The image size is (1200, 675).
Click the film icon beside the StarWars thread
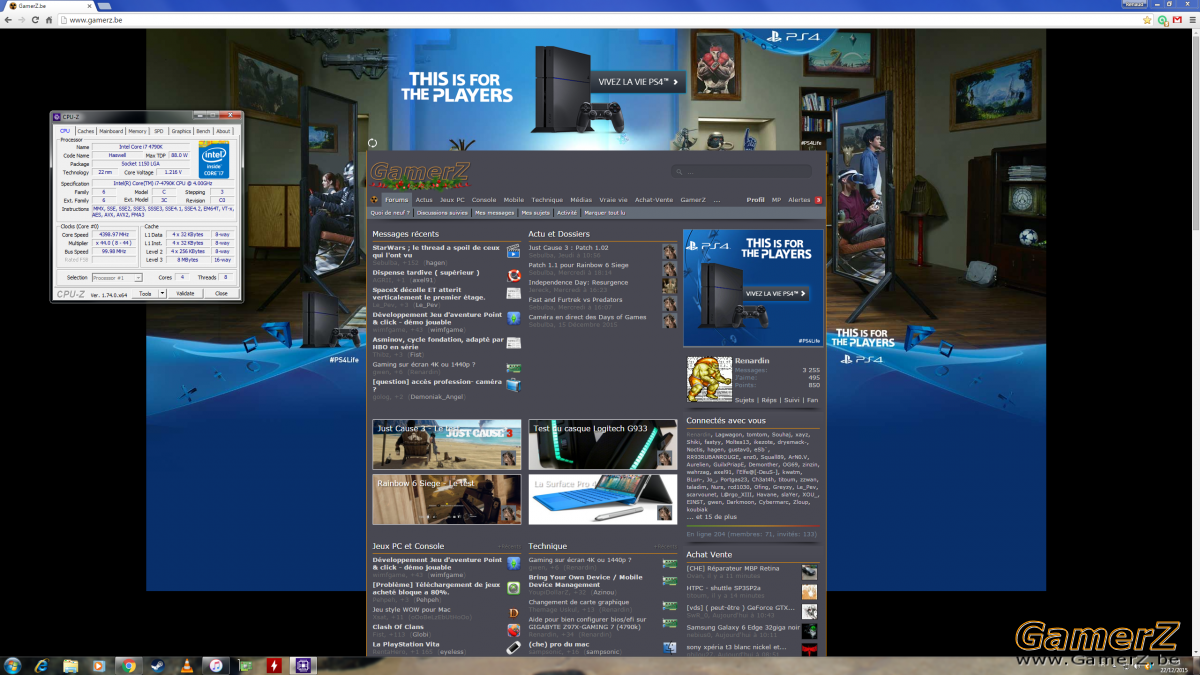(x=513, y=252)
